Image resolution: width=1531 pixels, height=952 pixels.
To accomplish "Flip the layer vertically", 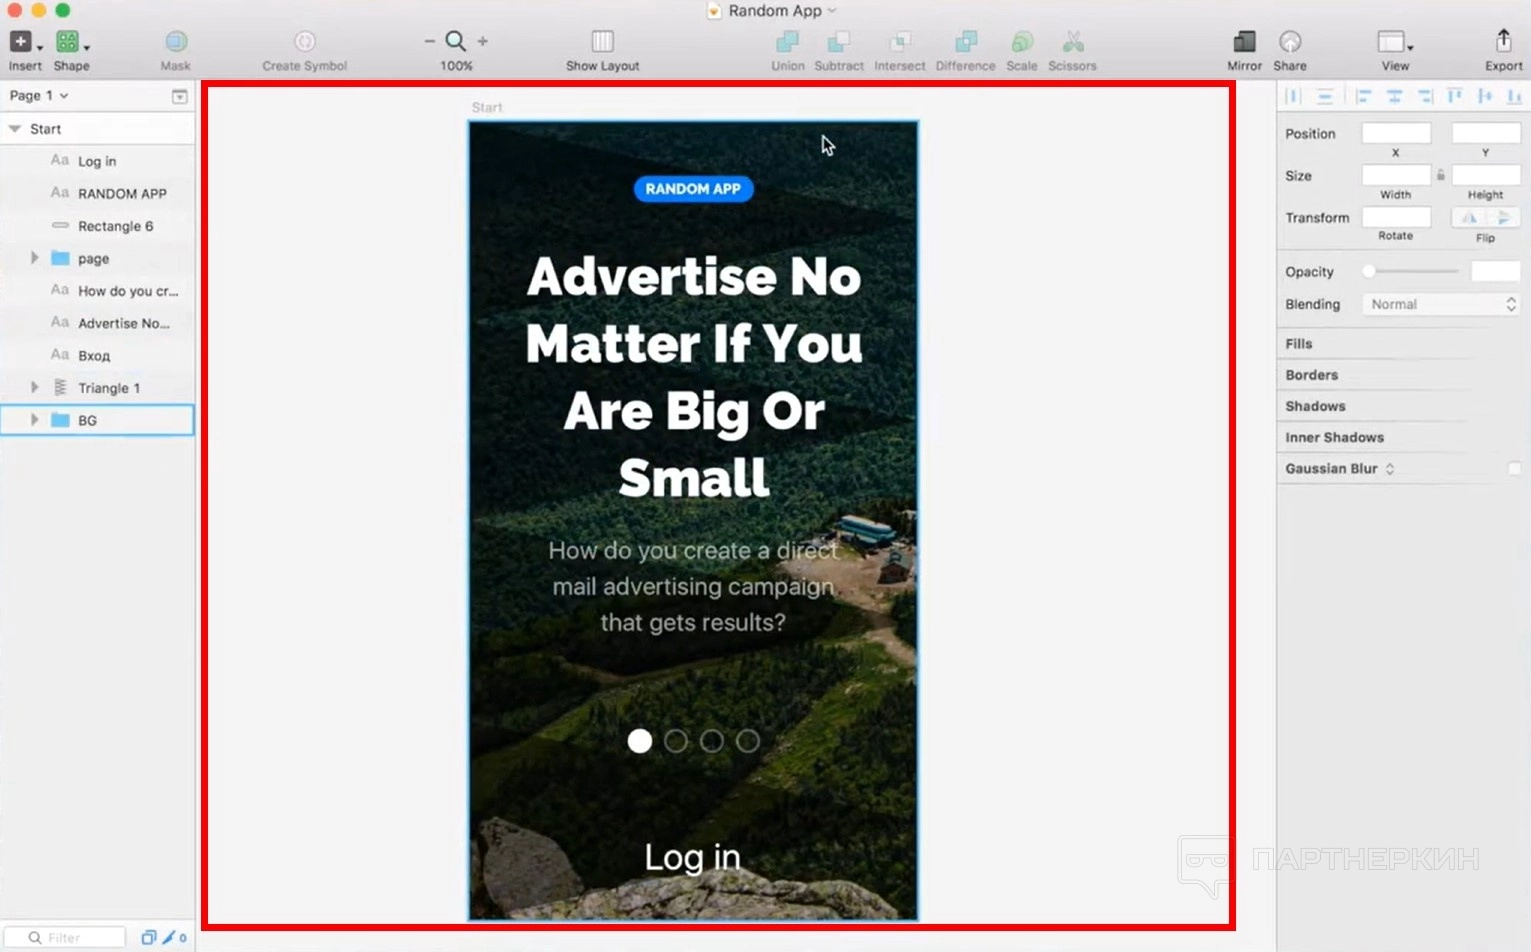I will (1503, 217).
